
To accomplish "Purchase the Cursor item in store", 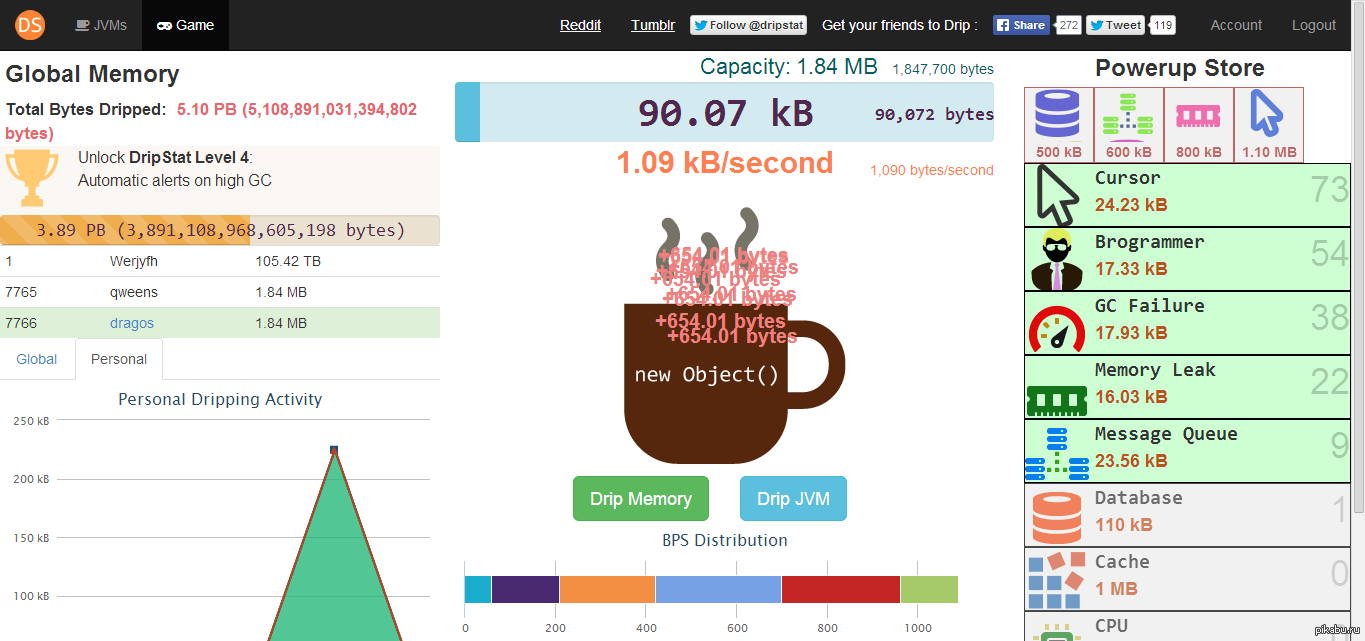I will [1187, 195].
